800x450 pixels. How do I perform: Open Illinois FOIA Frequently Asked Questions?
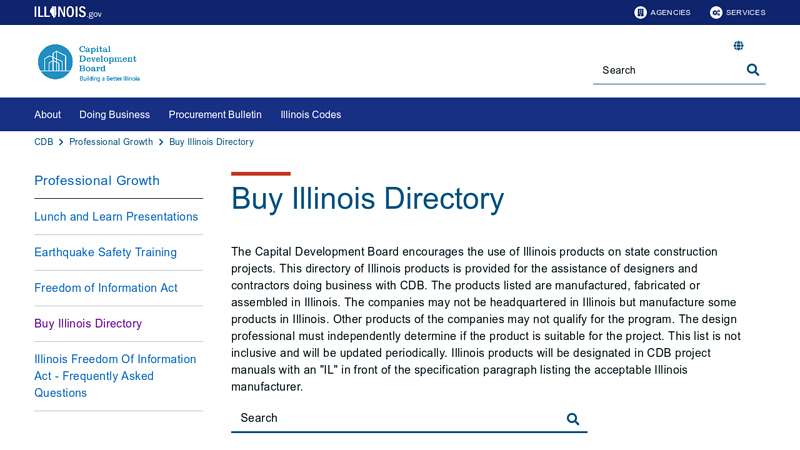pos(115,376)
